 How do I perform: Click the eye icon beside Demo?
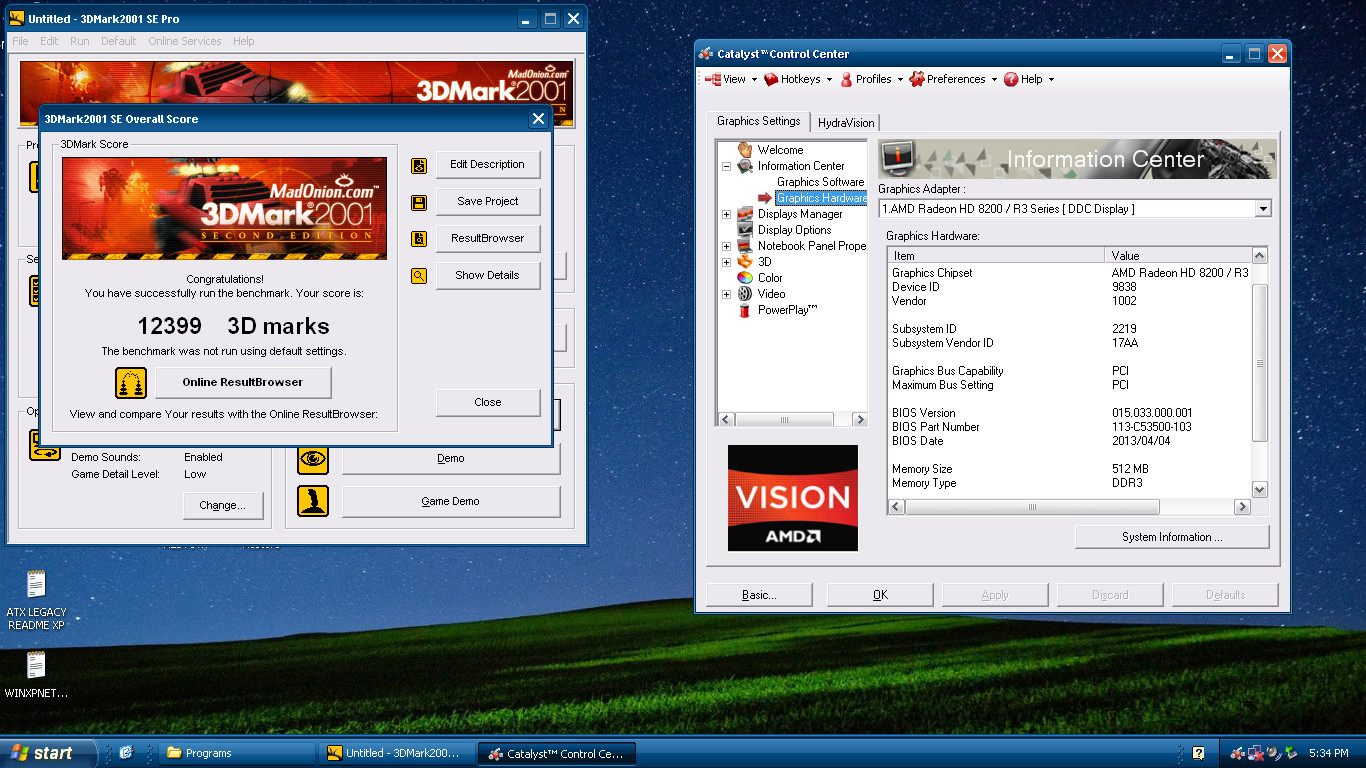[x=314, y=458]
